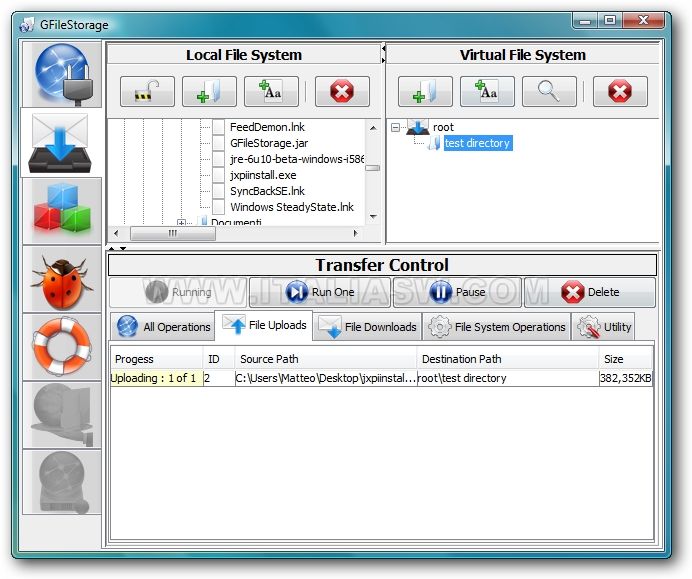The height and width of the screenshot is (579, 692).
Task: Click local tree horizontal scroll left arrow
Action: 117,233
